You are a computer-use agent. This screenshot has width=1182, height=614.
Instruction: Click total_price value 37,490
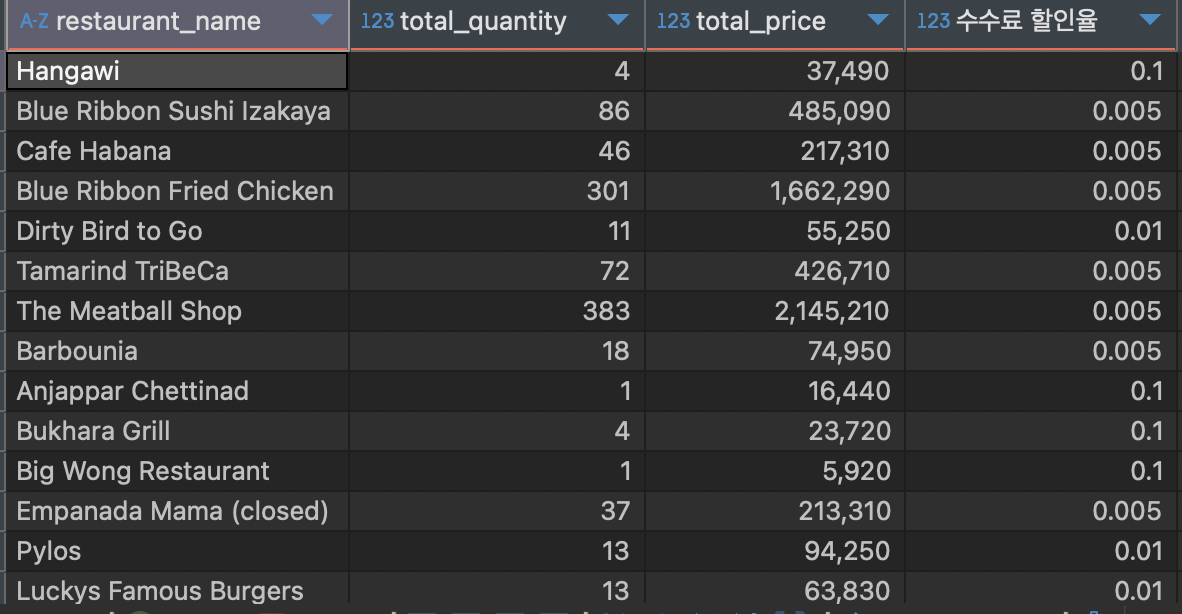[848, 72]
